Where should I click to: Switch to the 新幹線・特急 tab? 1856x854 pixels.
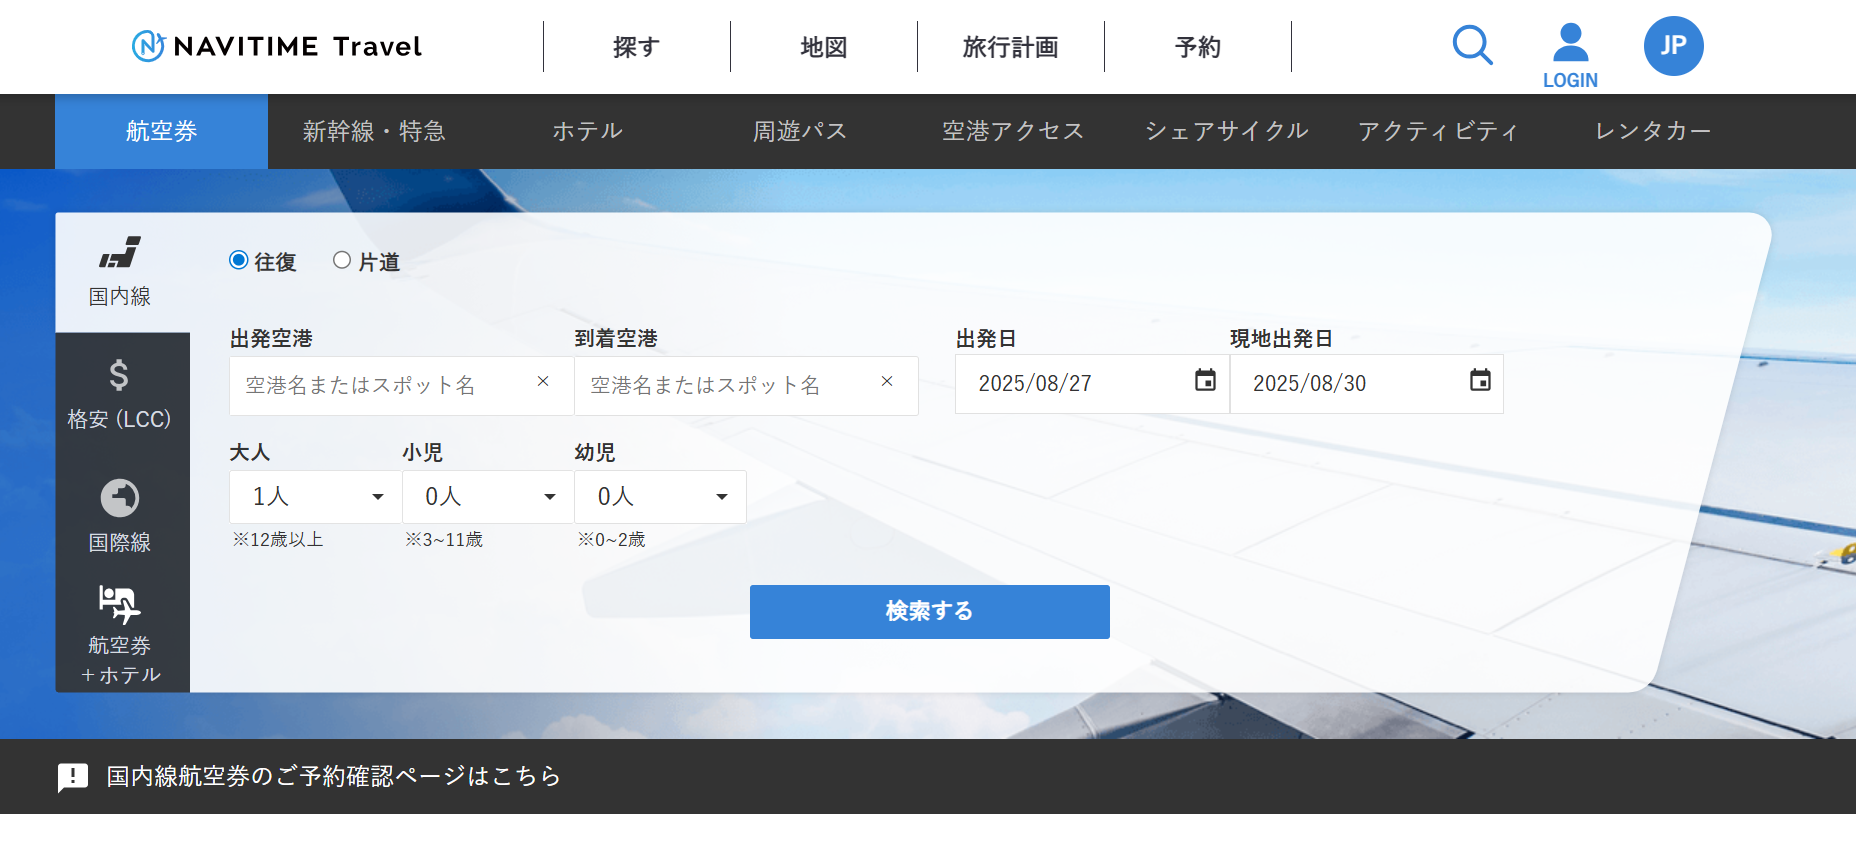[374, 131]
